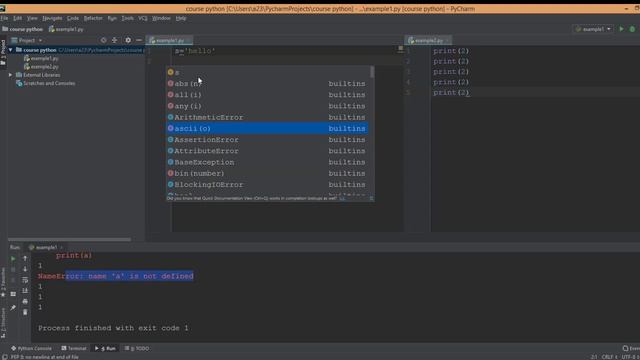Choose any(i) from the completion list
640x360 pixels.
coord(267,106)
